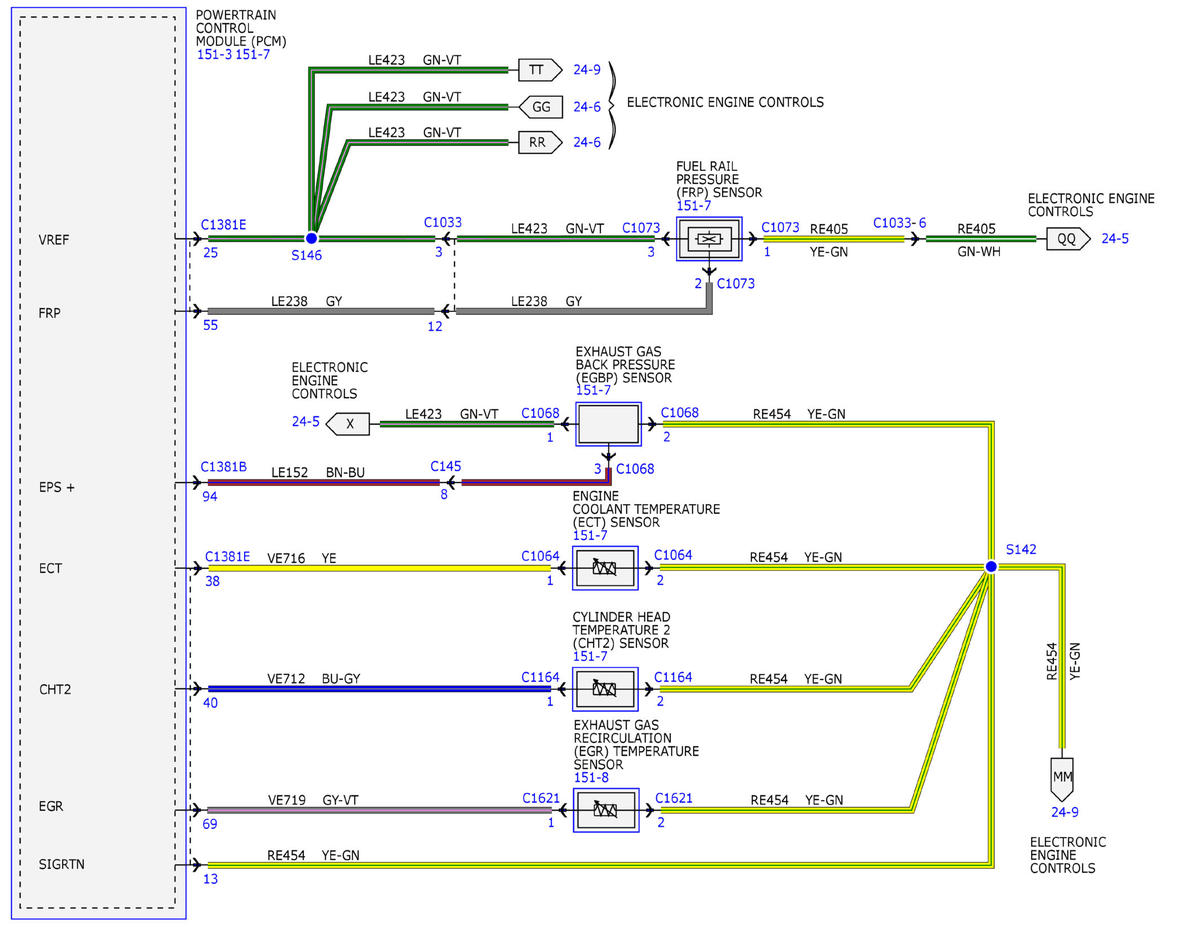Select the C145 connector label
Viewport: 1200px width, 927px height.
tap(446, 466)
